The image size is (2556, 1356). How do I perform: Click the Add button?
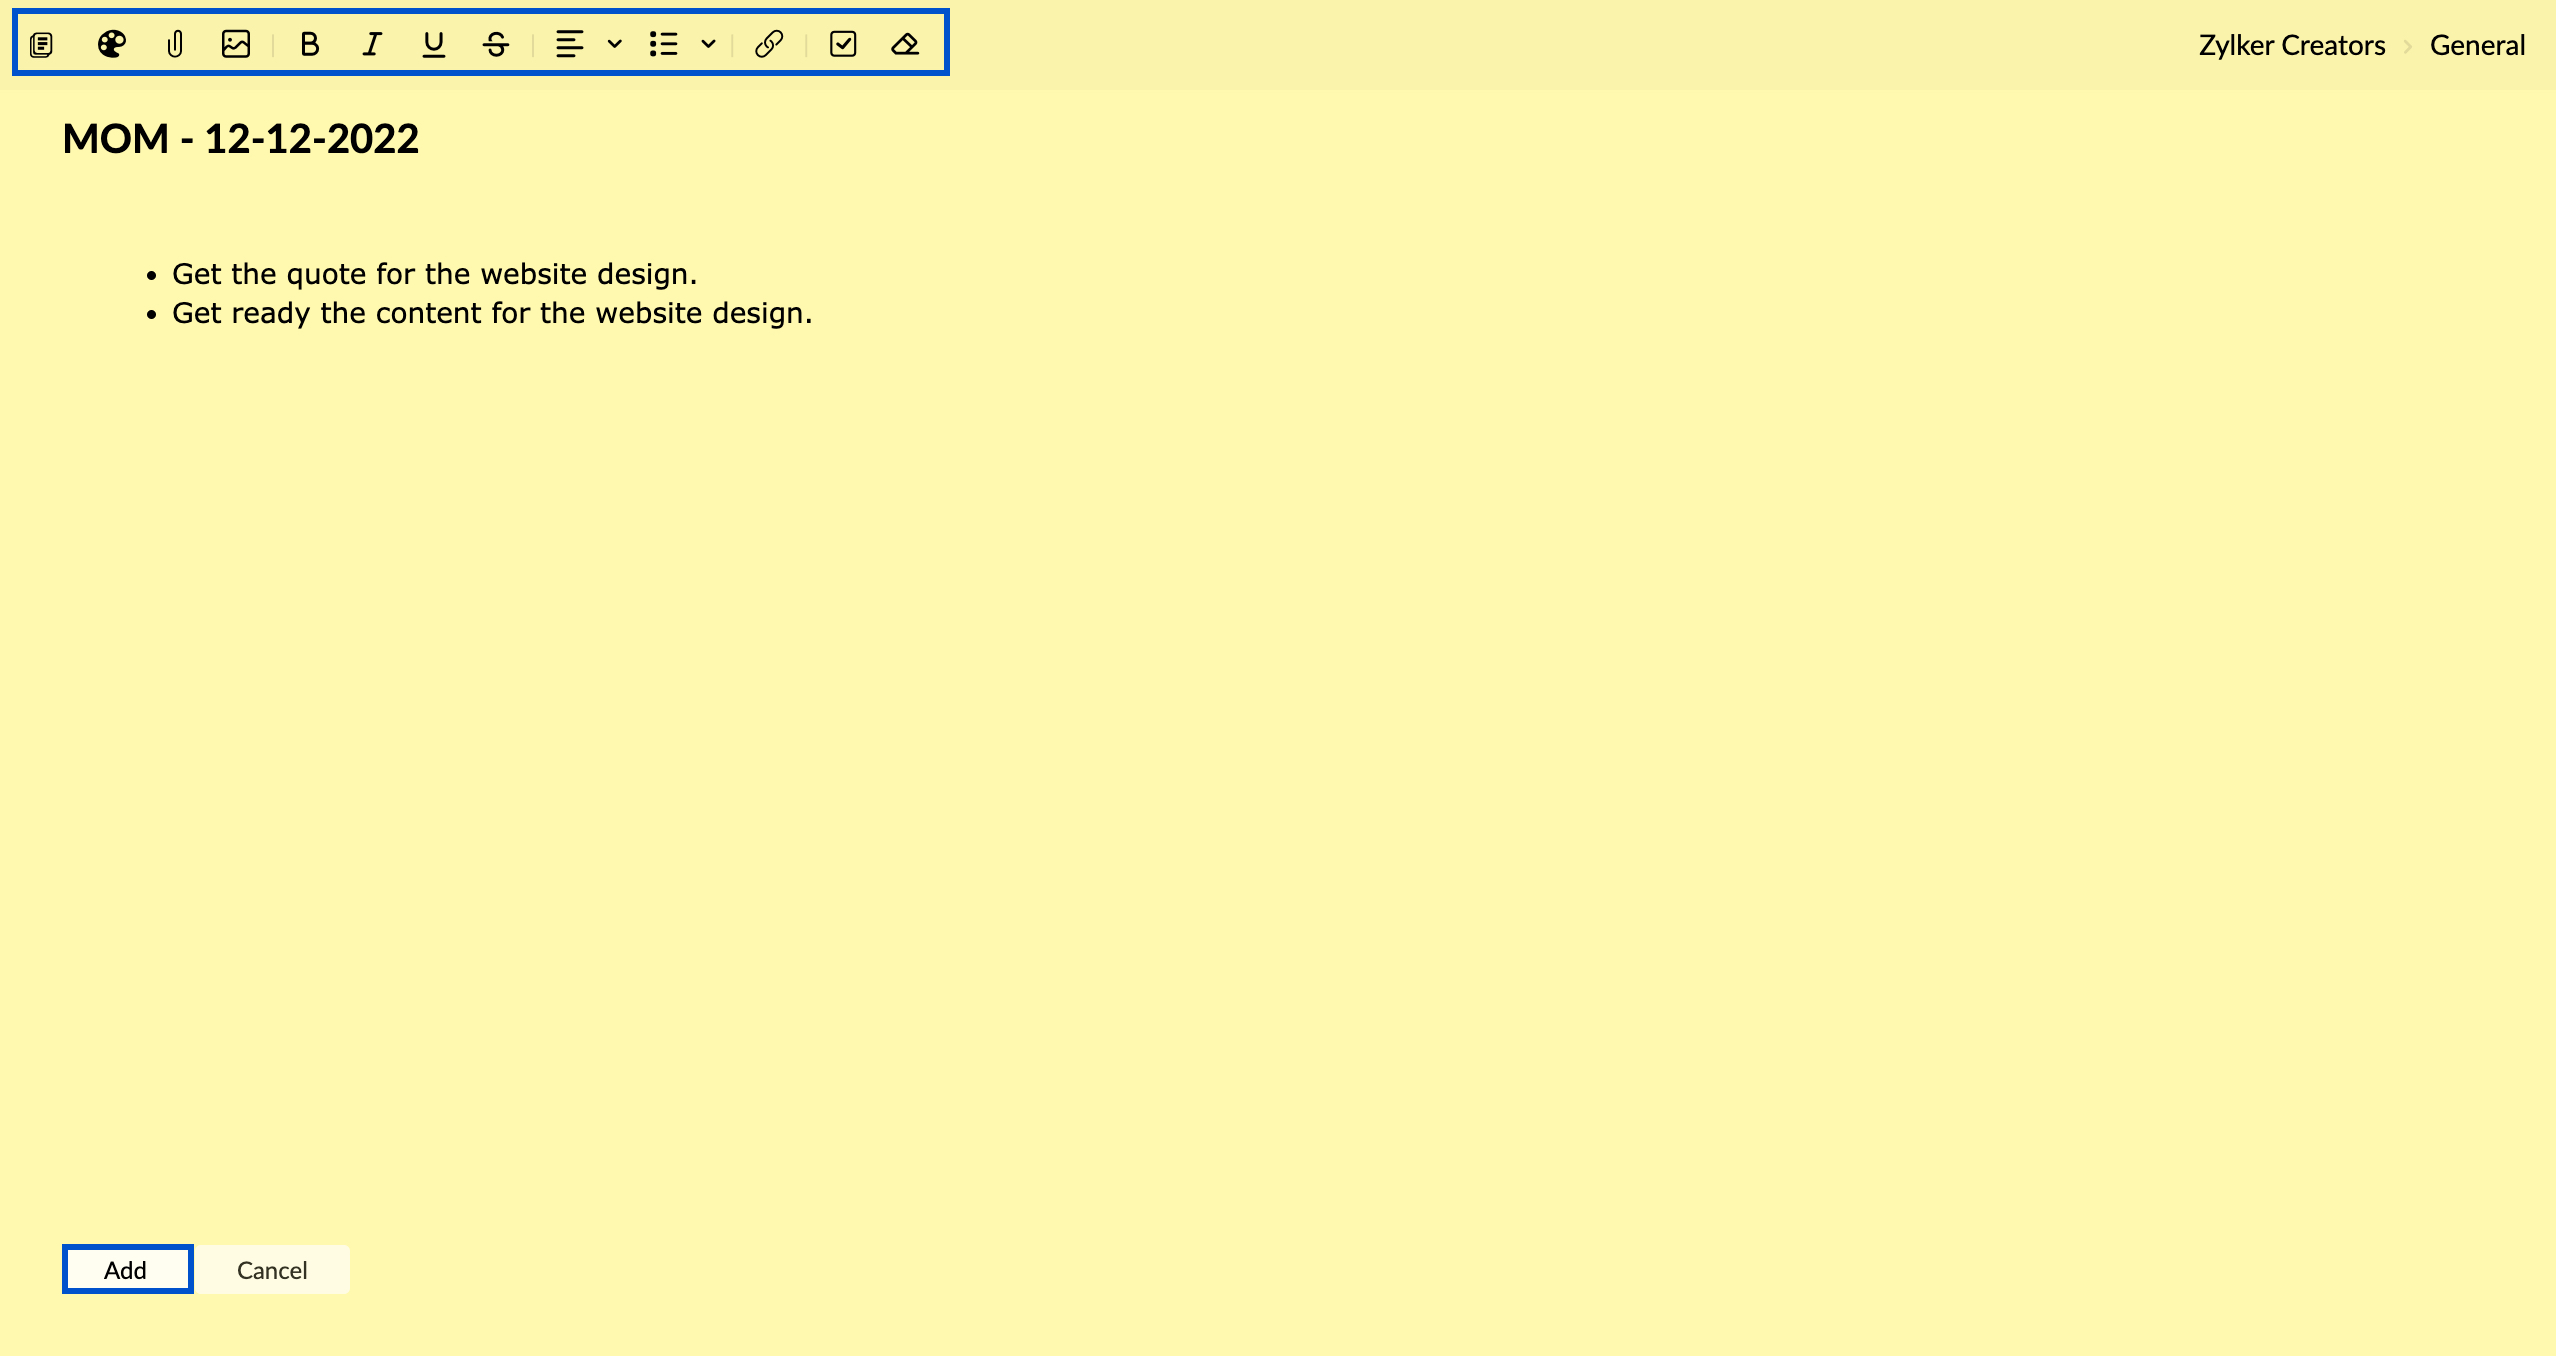pyautogui.click(x=127, y=1269)
